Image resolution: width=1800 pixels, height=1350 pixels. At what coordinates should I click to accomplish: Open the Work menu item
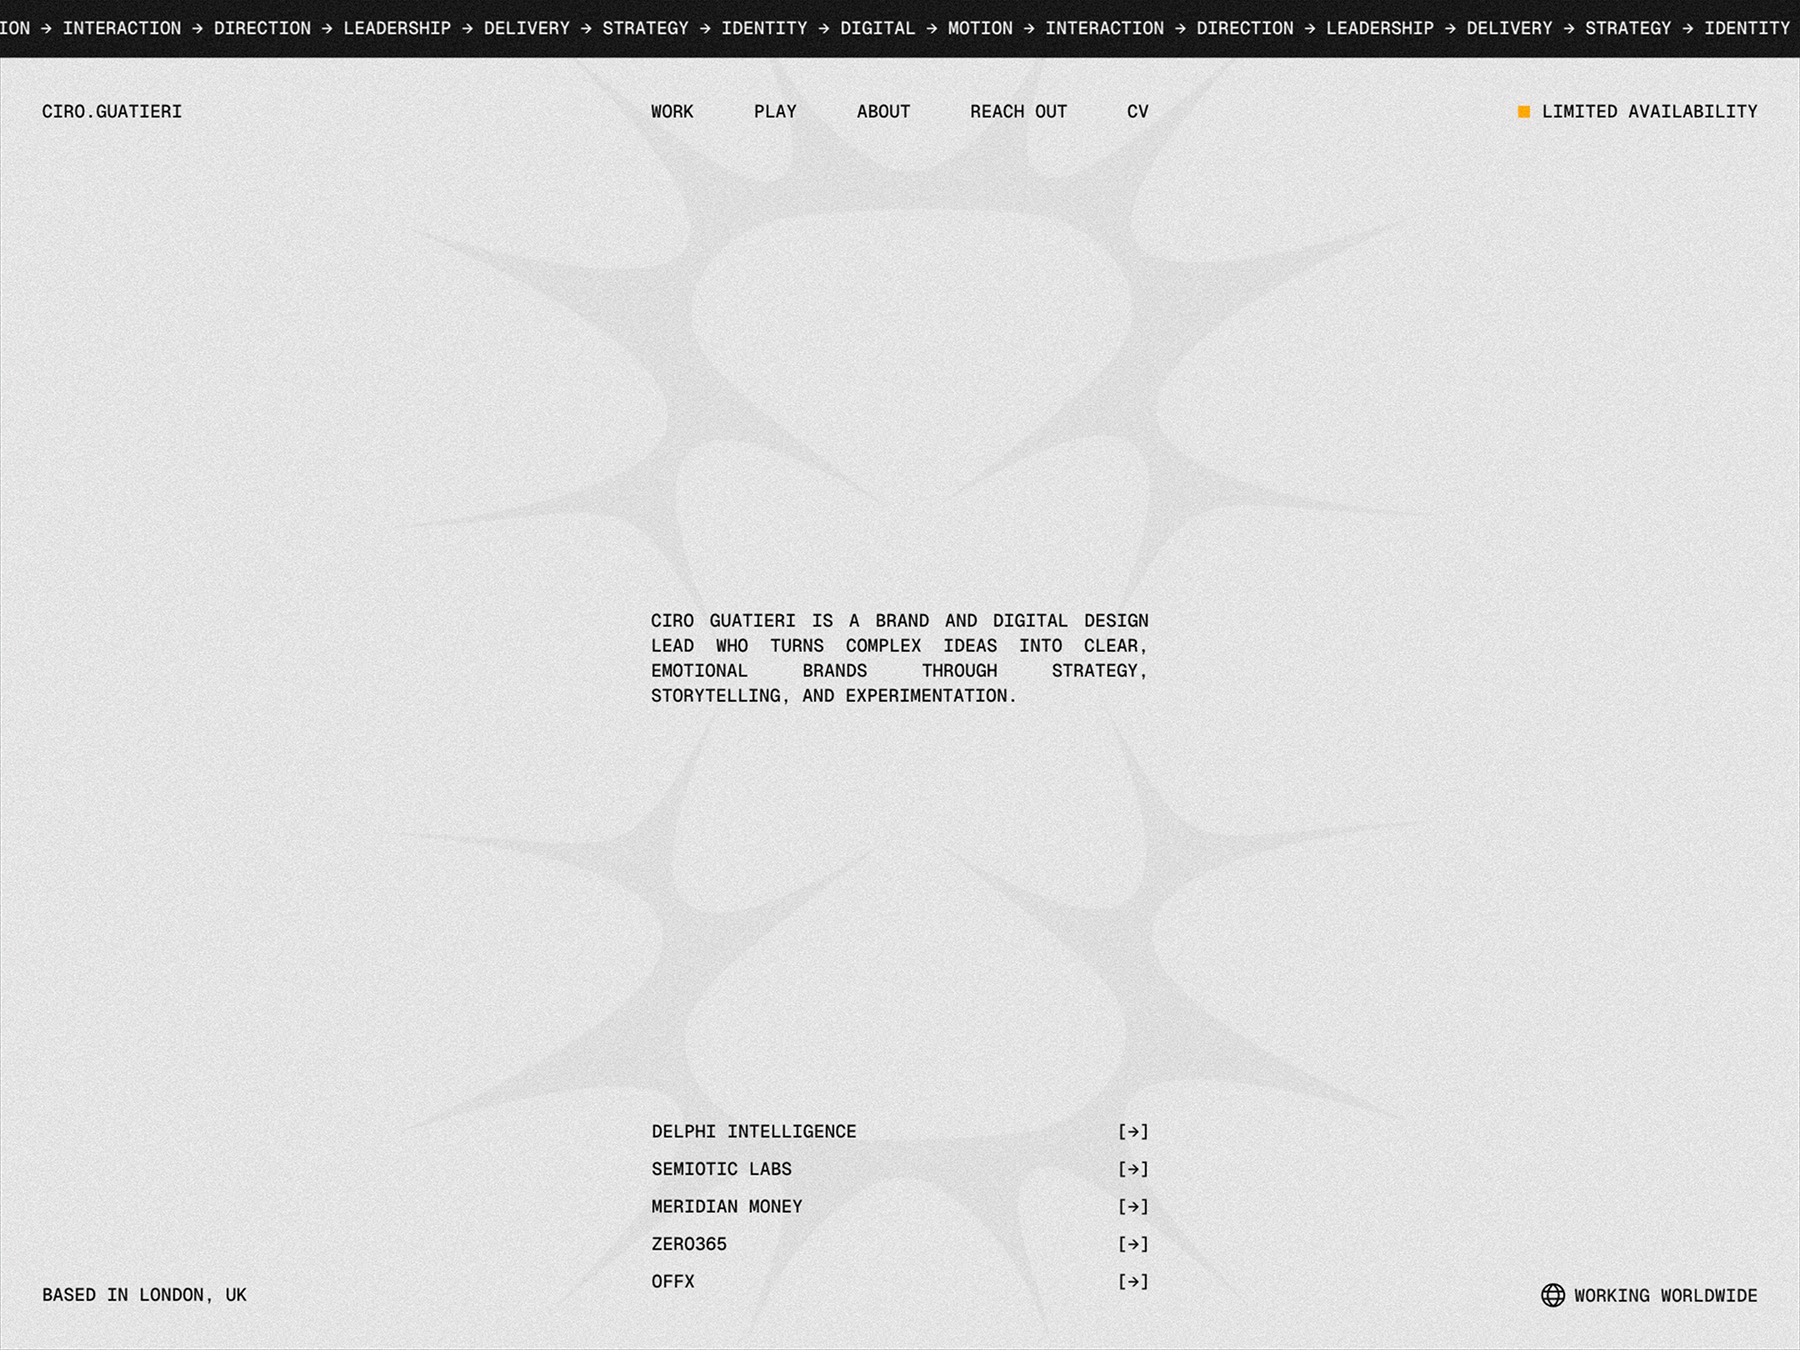[672, 112]
